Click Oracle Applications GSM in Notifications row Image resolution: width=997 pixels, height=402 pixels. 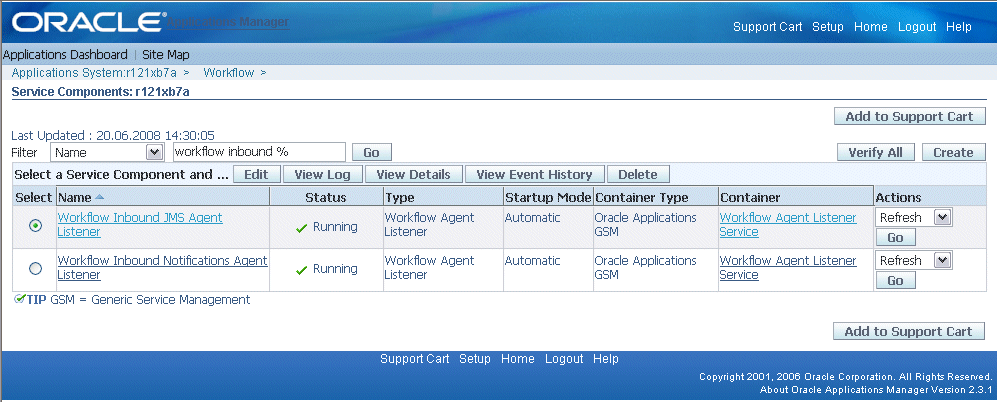tap(645, 267)
